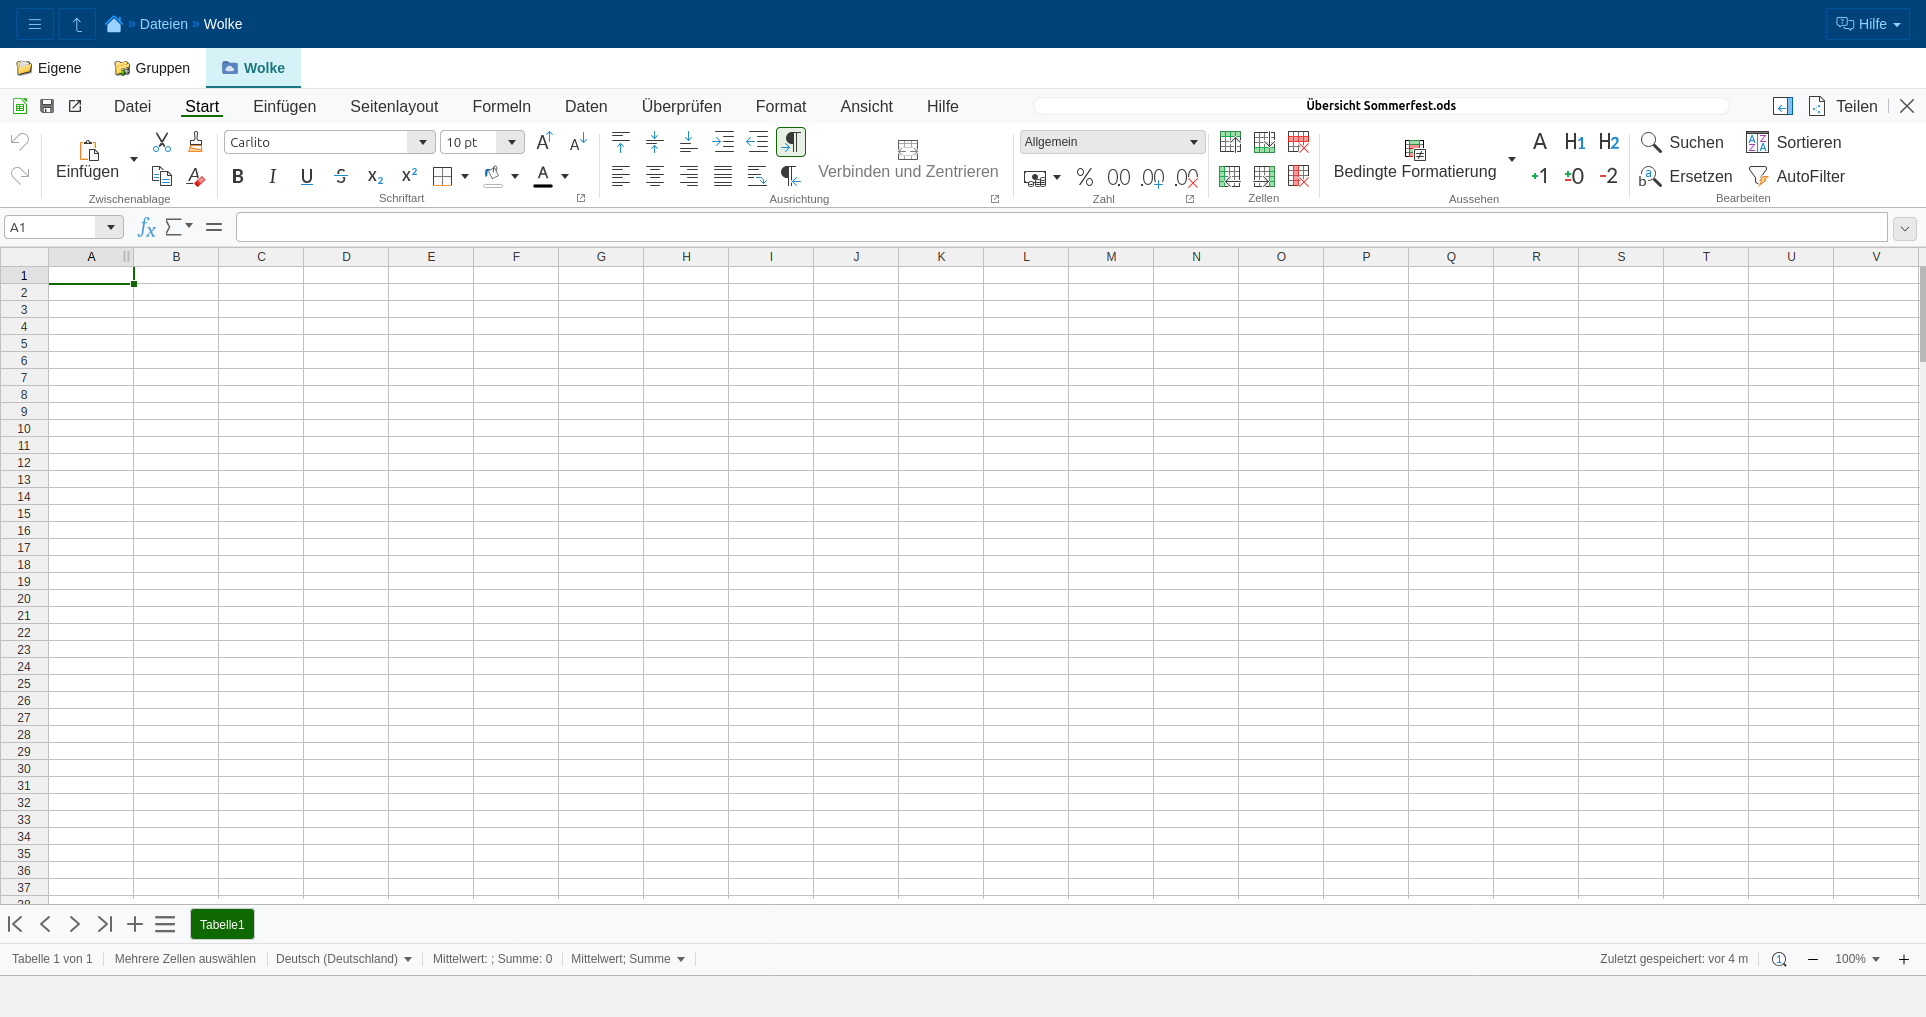Image resolution: width=1926 pixels, height=1017 pixels.
Task: Click the AutoFilter funnel icon
Action: [1758, 176]
